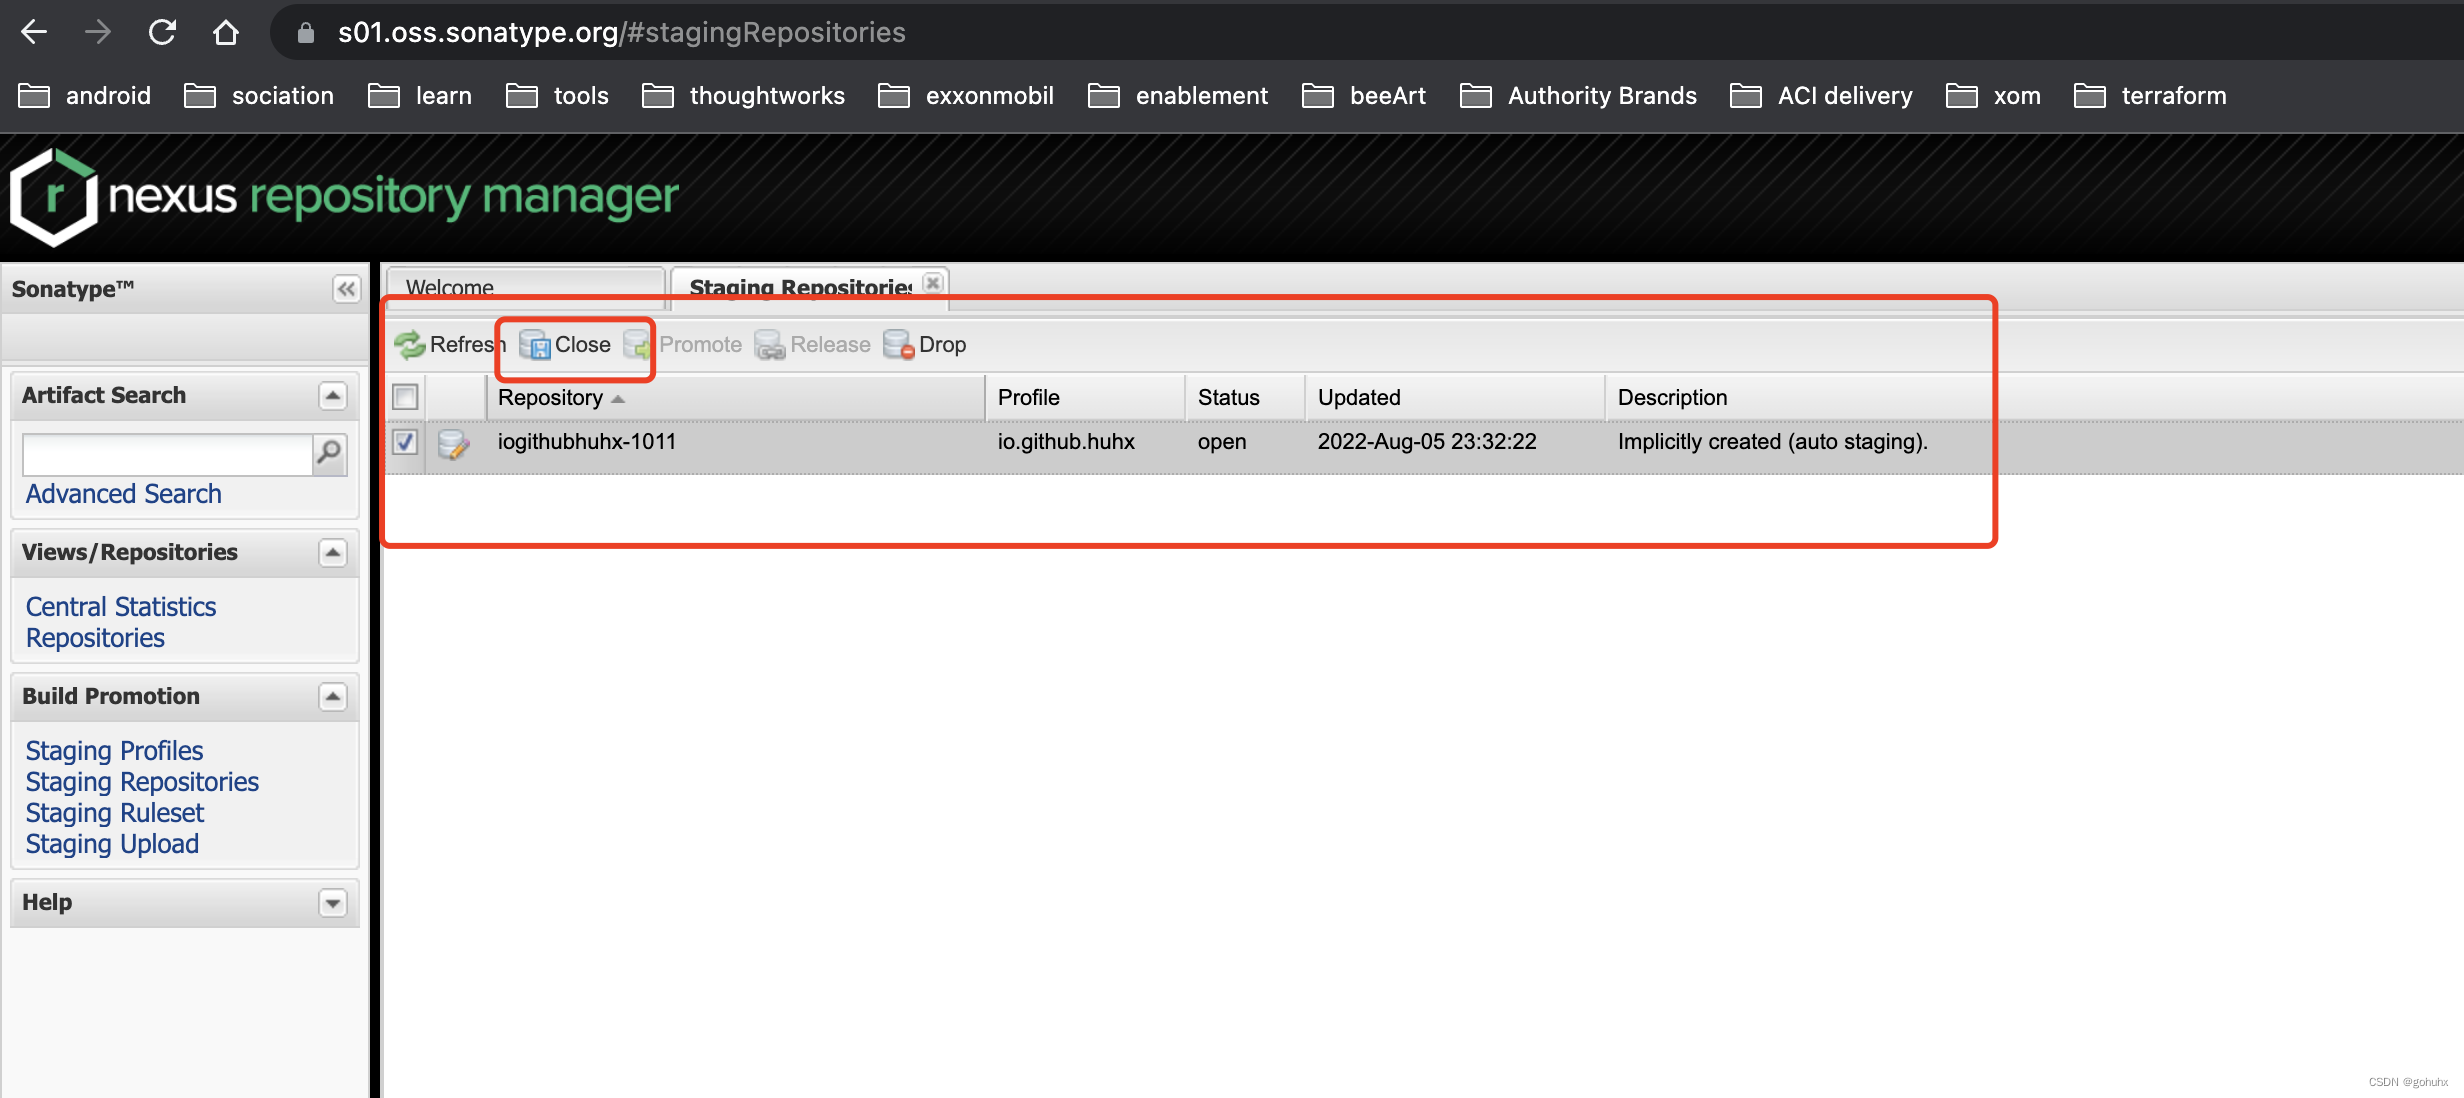Open the terraform bookmarks folder
The width and height of the screenshot is (2464, 1098).
pyautogui.click(x=2150, y=96)
